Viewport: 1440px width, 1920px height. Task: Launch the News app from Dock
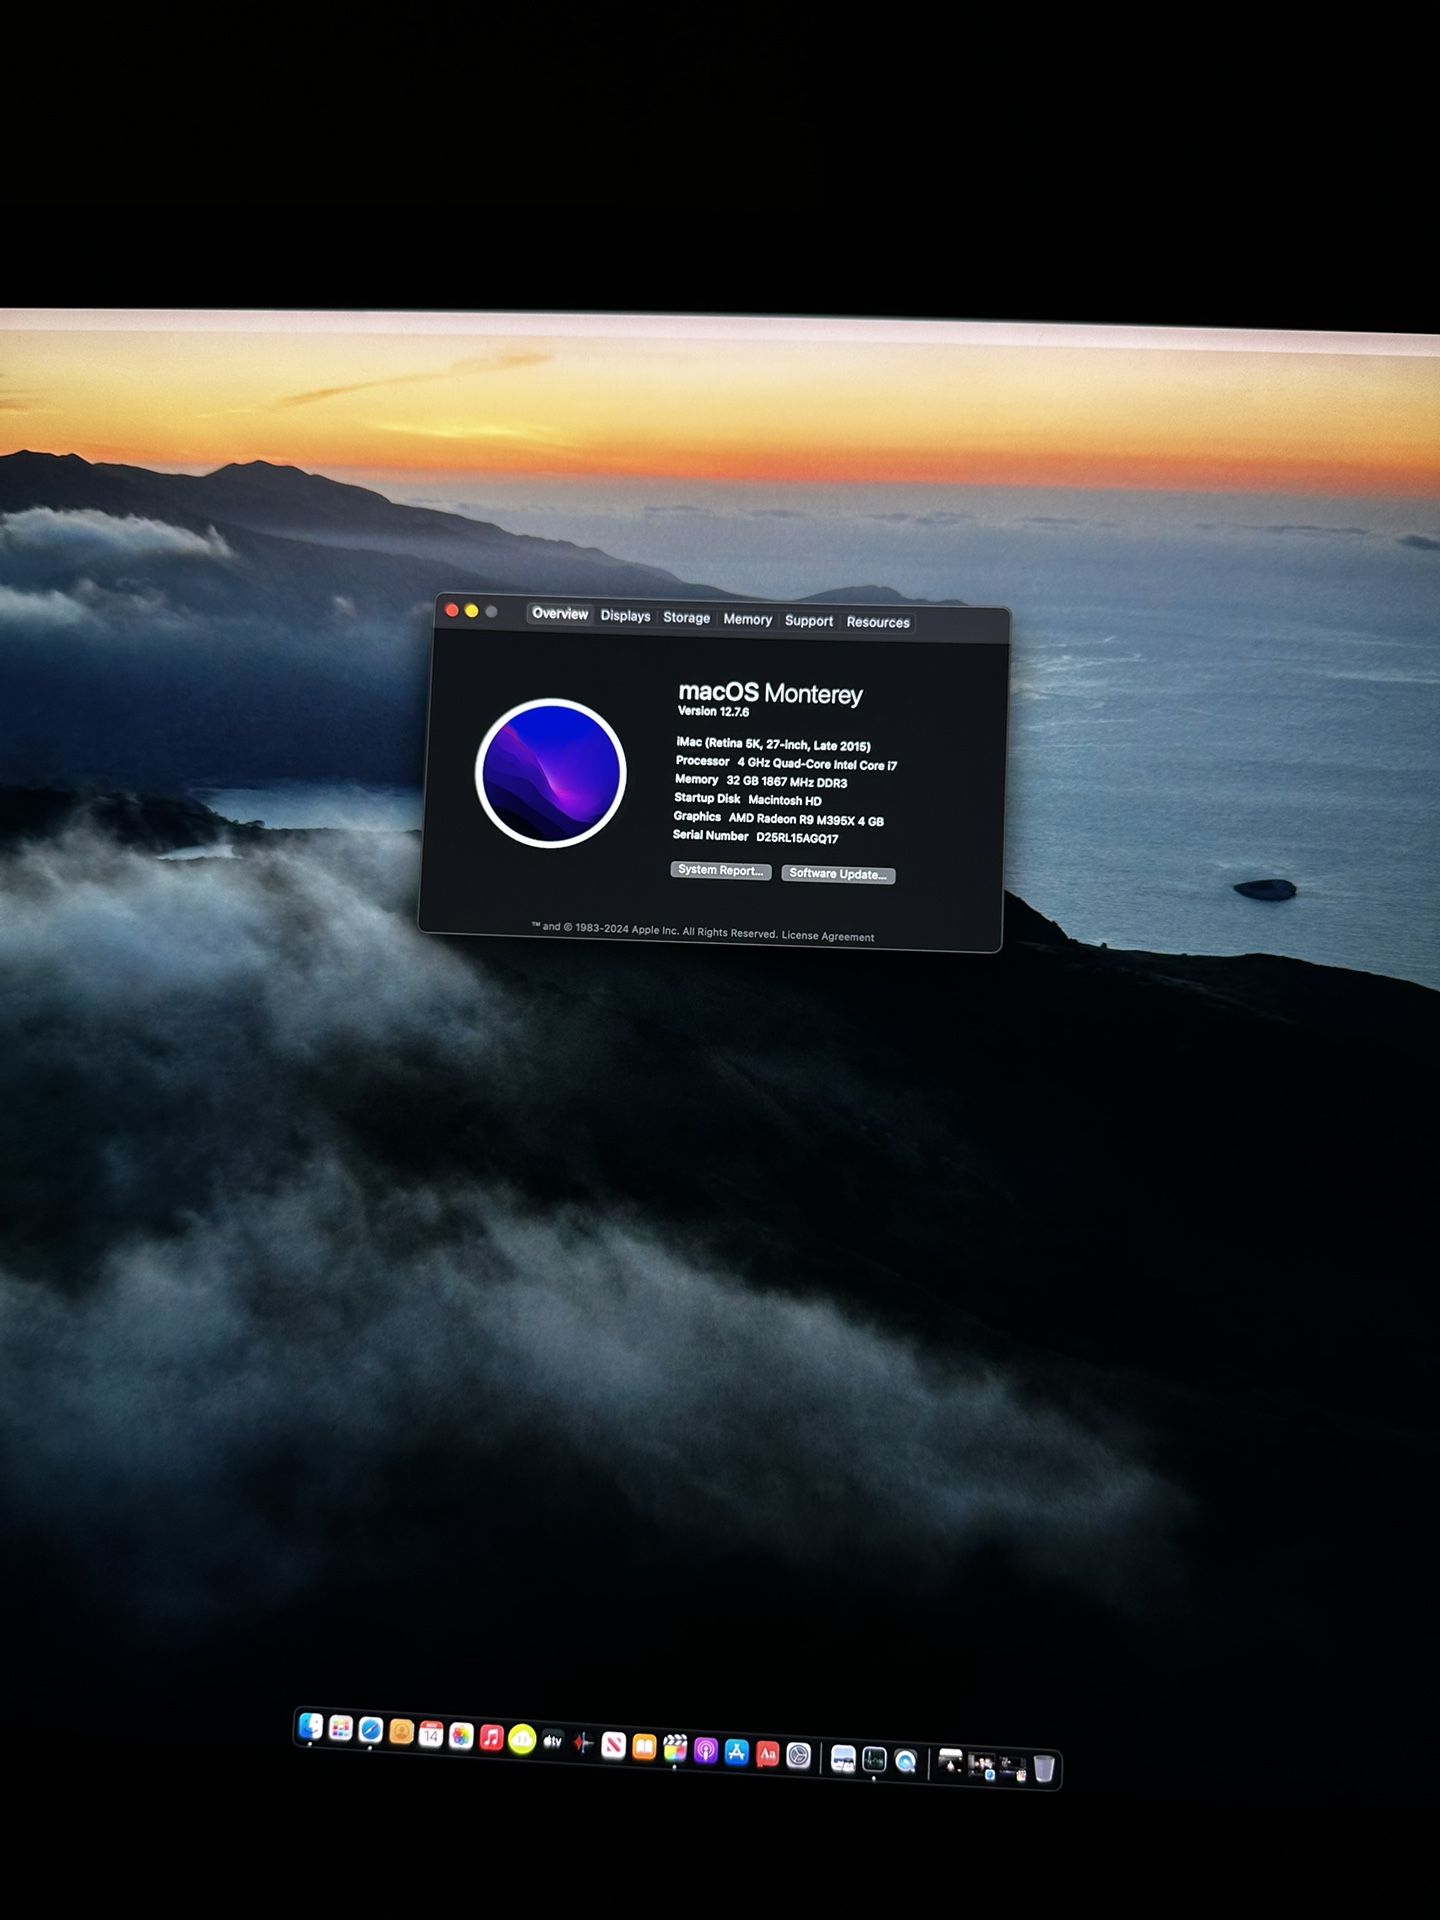click(x=614, y=1746)
